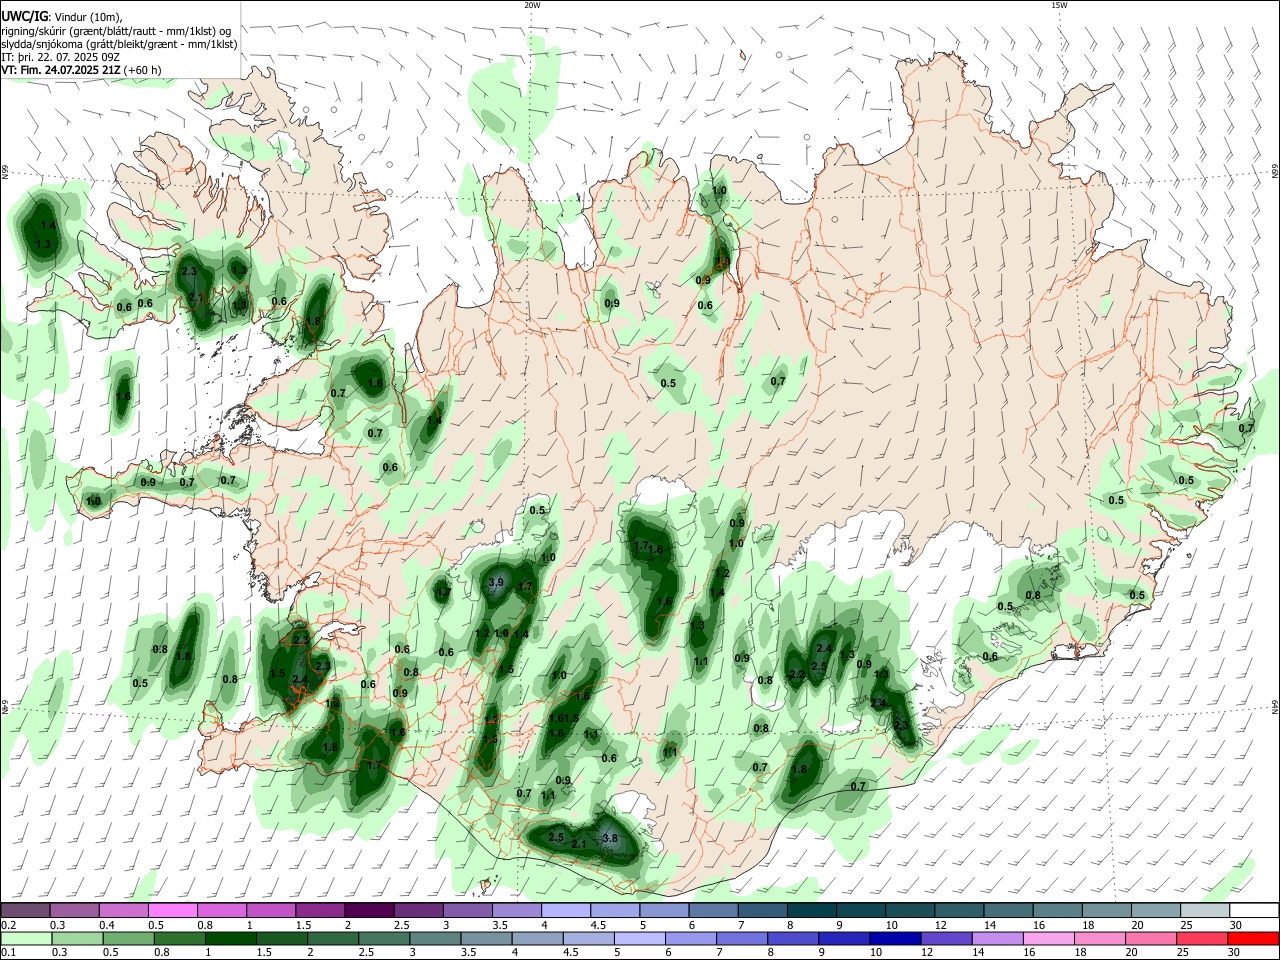Click the upper scale swatch starting at 0.8

click(x=221, y=911)
